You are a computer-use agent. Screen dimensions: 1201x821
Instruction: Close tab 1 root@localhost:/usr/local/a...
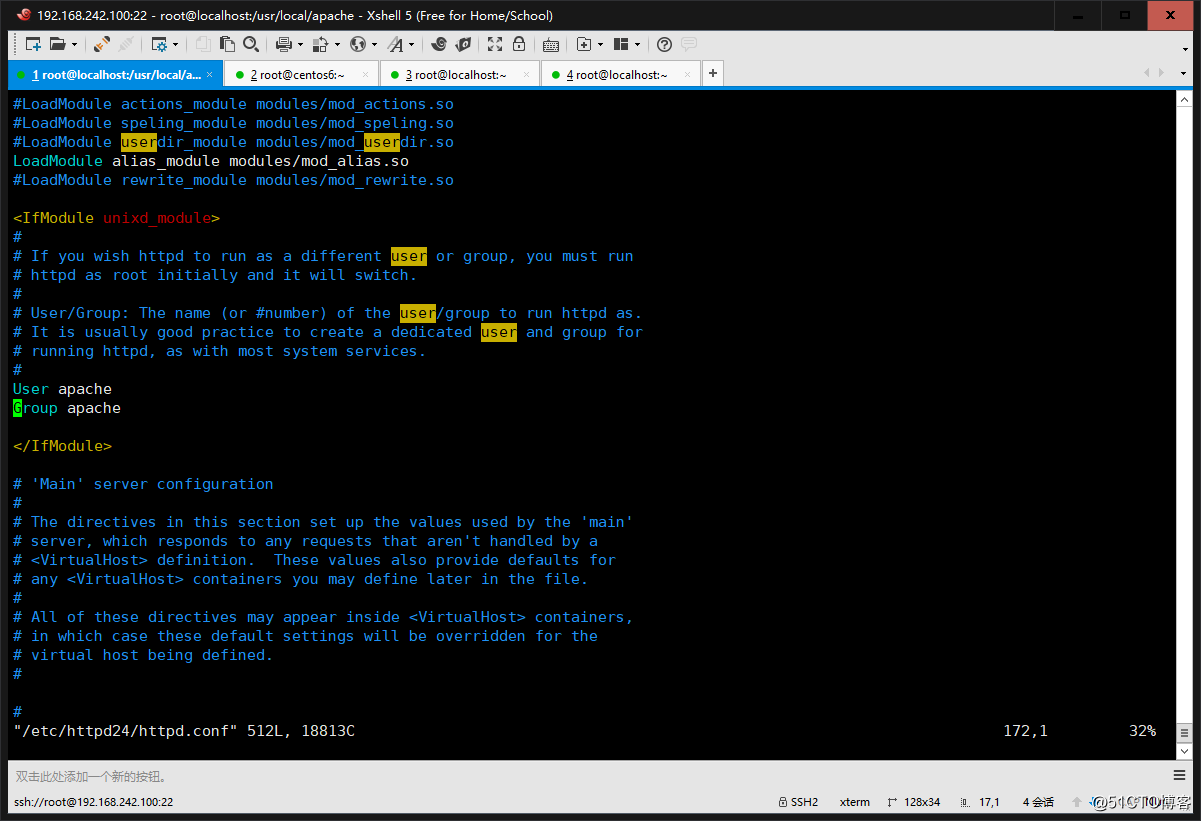click(211, 74)
